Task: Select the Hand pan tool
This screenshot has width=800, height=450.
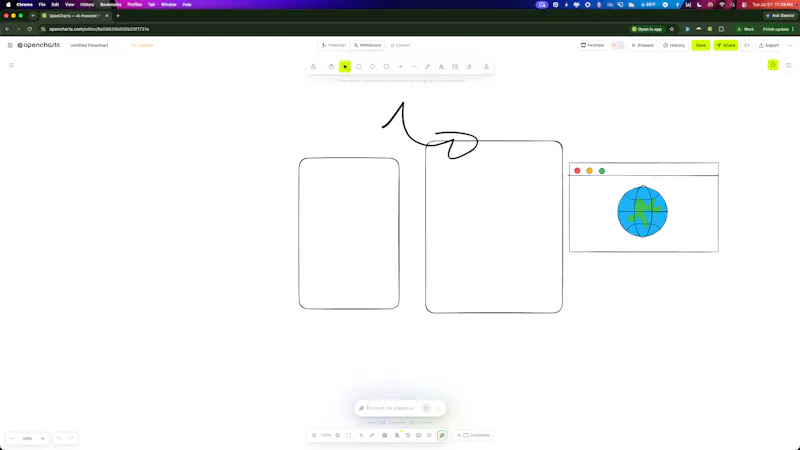Action: pyautogui.click(x=331, y=67)
